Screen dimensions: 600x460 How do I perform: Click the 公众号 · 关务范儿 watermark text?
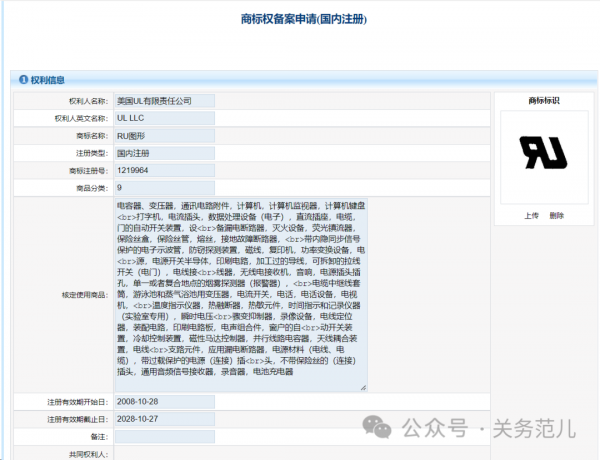tap(490, 429)
